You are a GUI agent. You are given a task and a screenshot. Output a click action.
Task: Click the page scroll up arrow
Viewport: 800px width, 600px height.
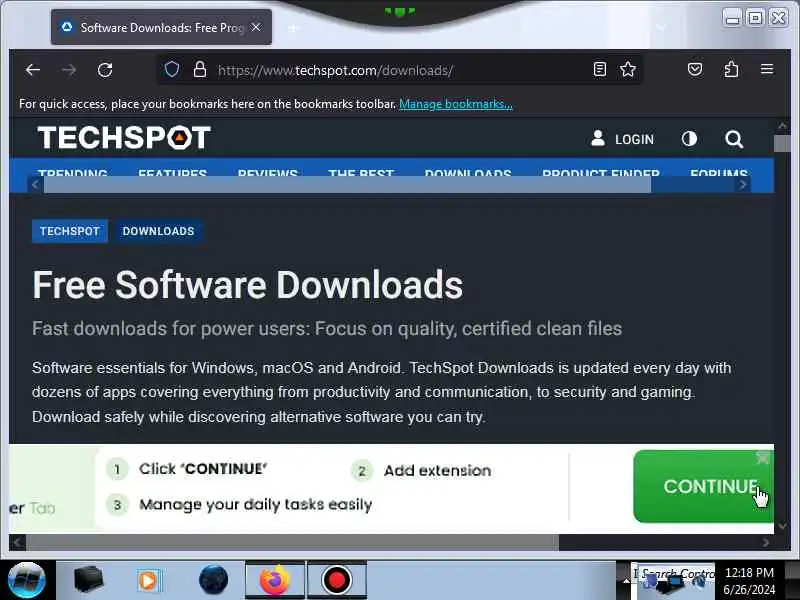click(x=782, y=126)
